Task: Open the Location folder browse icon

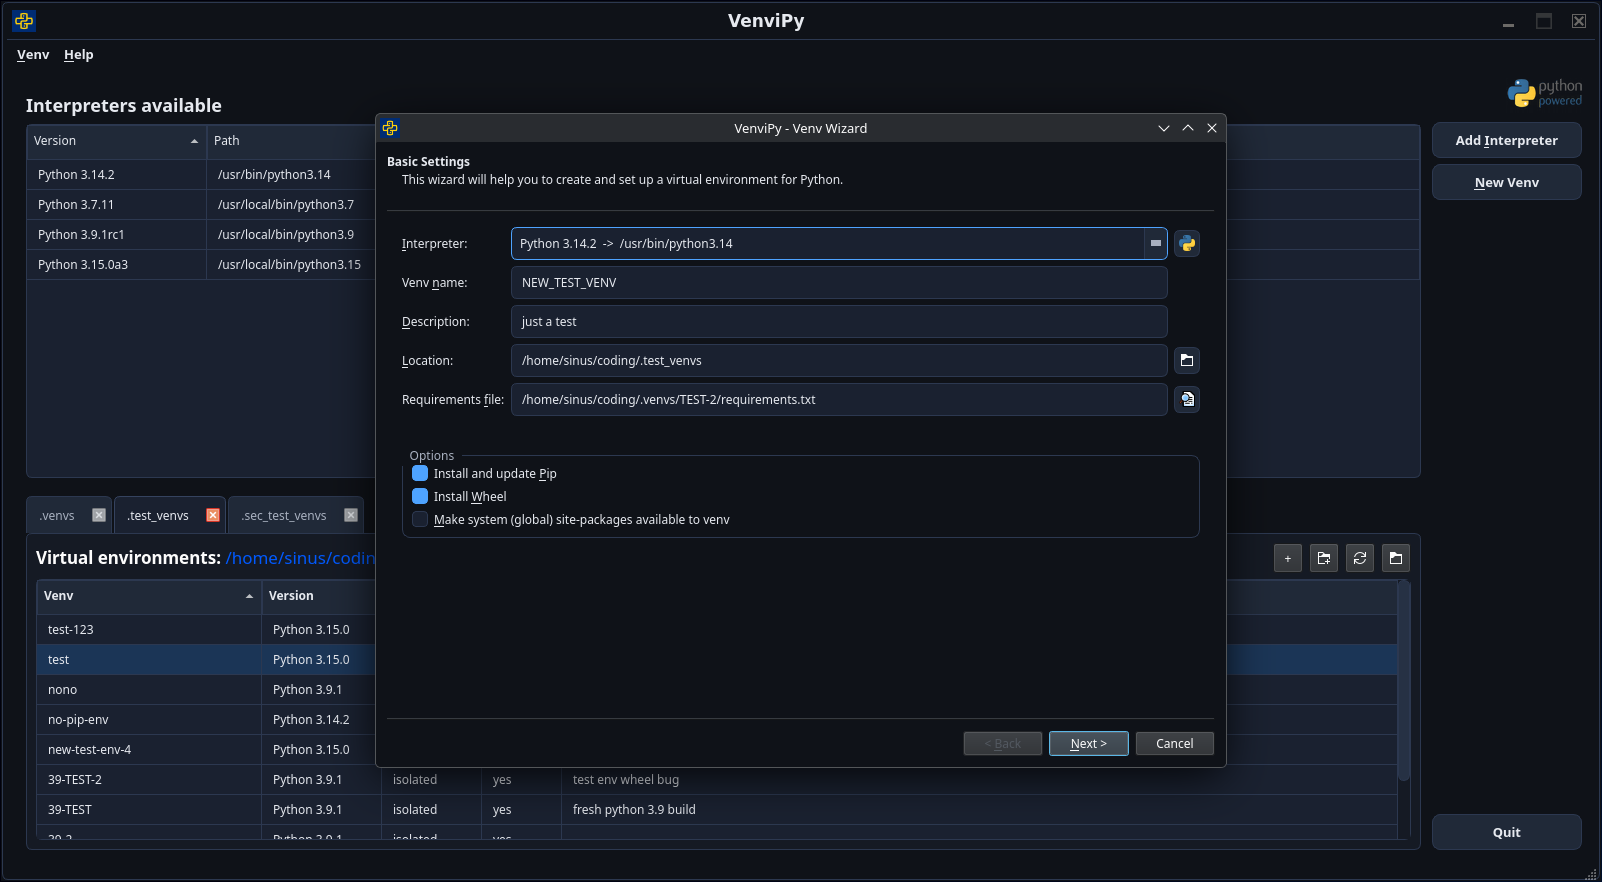Action: pyautogui.click(x=1187, y=360)
